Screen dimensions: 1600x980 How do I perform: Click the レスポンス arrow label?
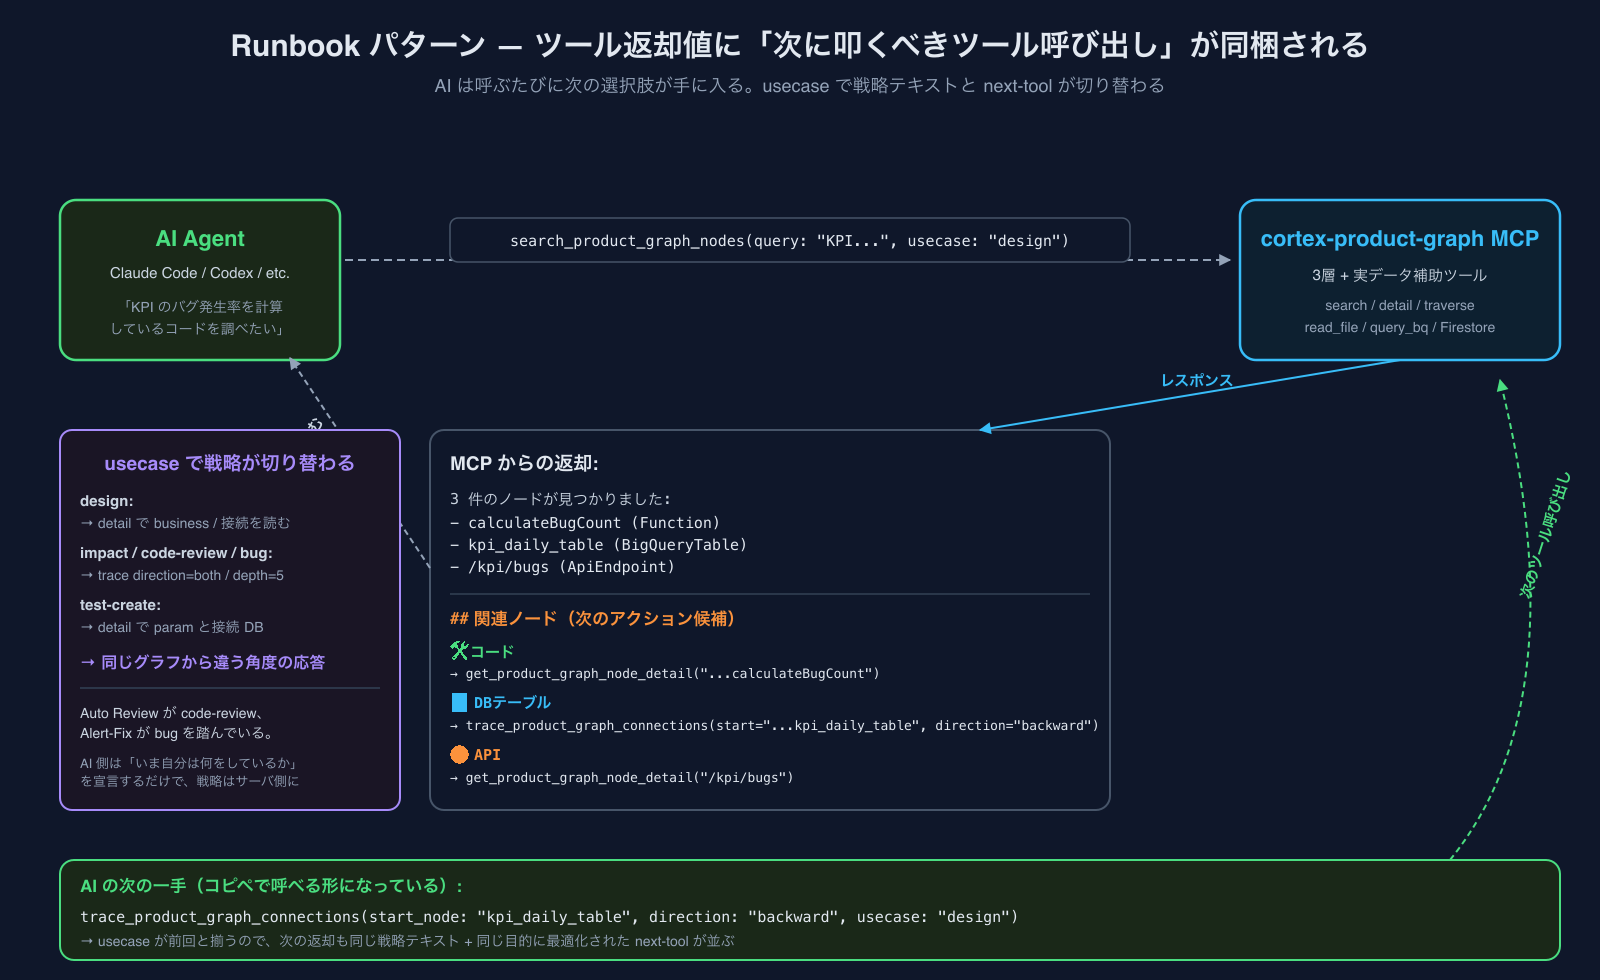(1197, 380)
